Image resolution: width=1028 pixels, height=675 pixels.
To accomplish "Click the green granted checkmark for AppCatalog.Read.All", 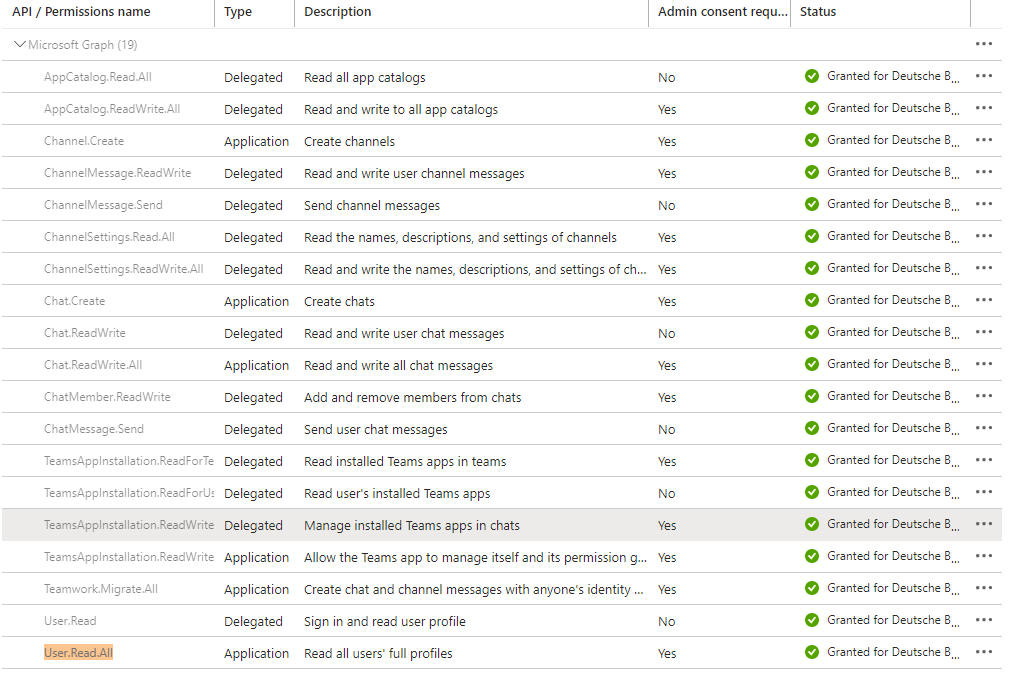I will tap(812, 76).
